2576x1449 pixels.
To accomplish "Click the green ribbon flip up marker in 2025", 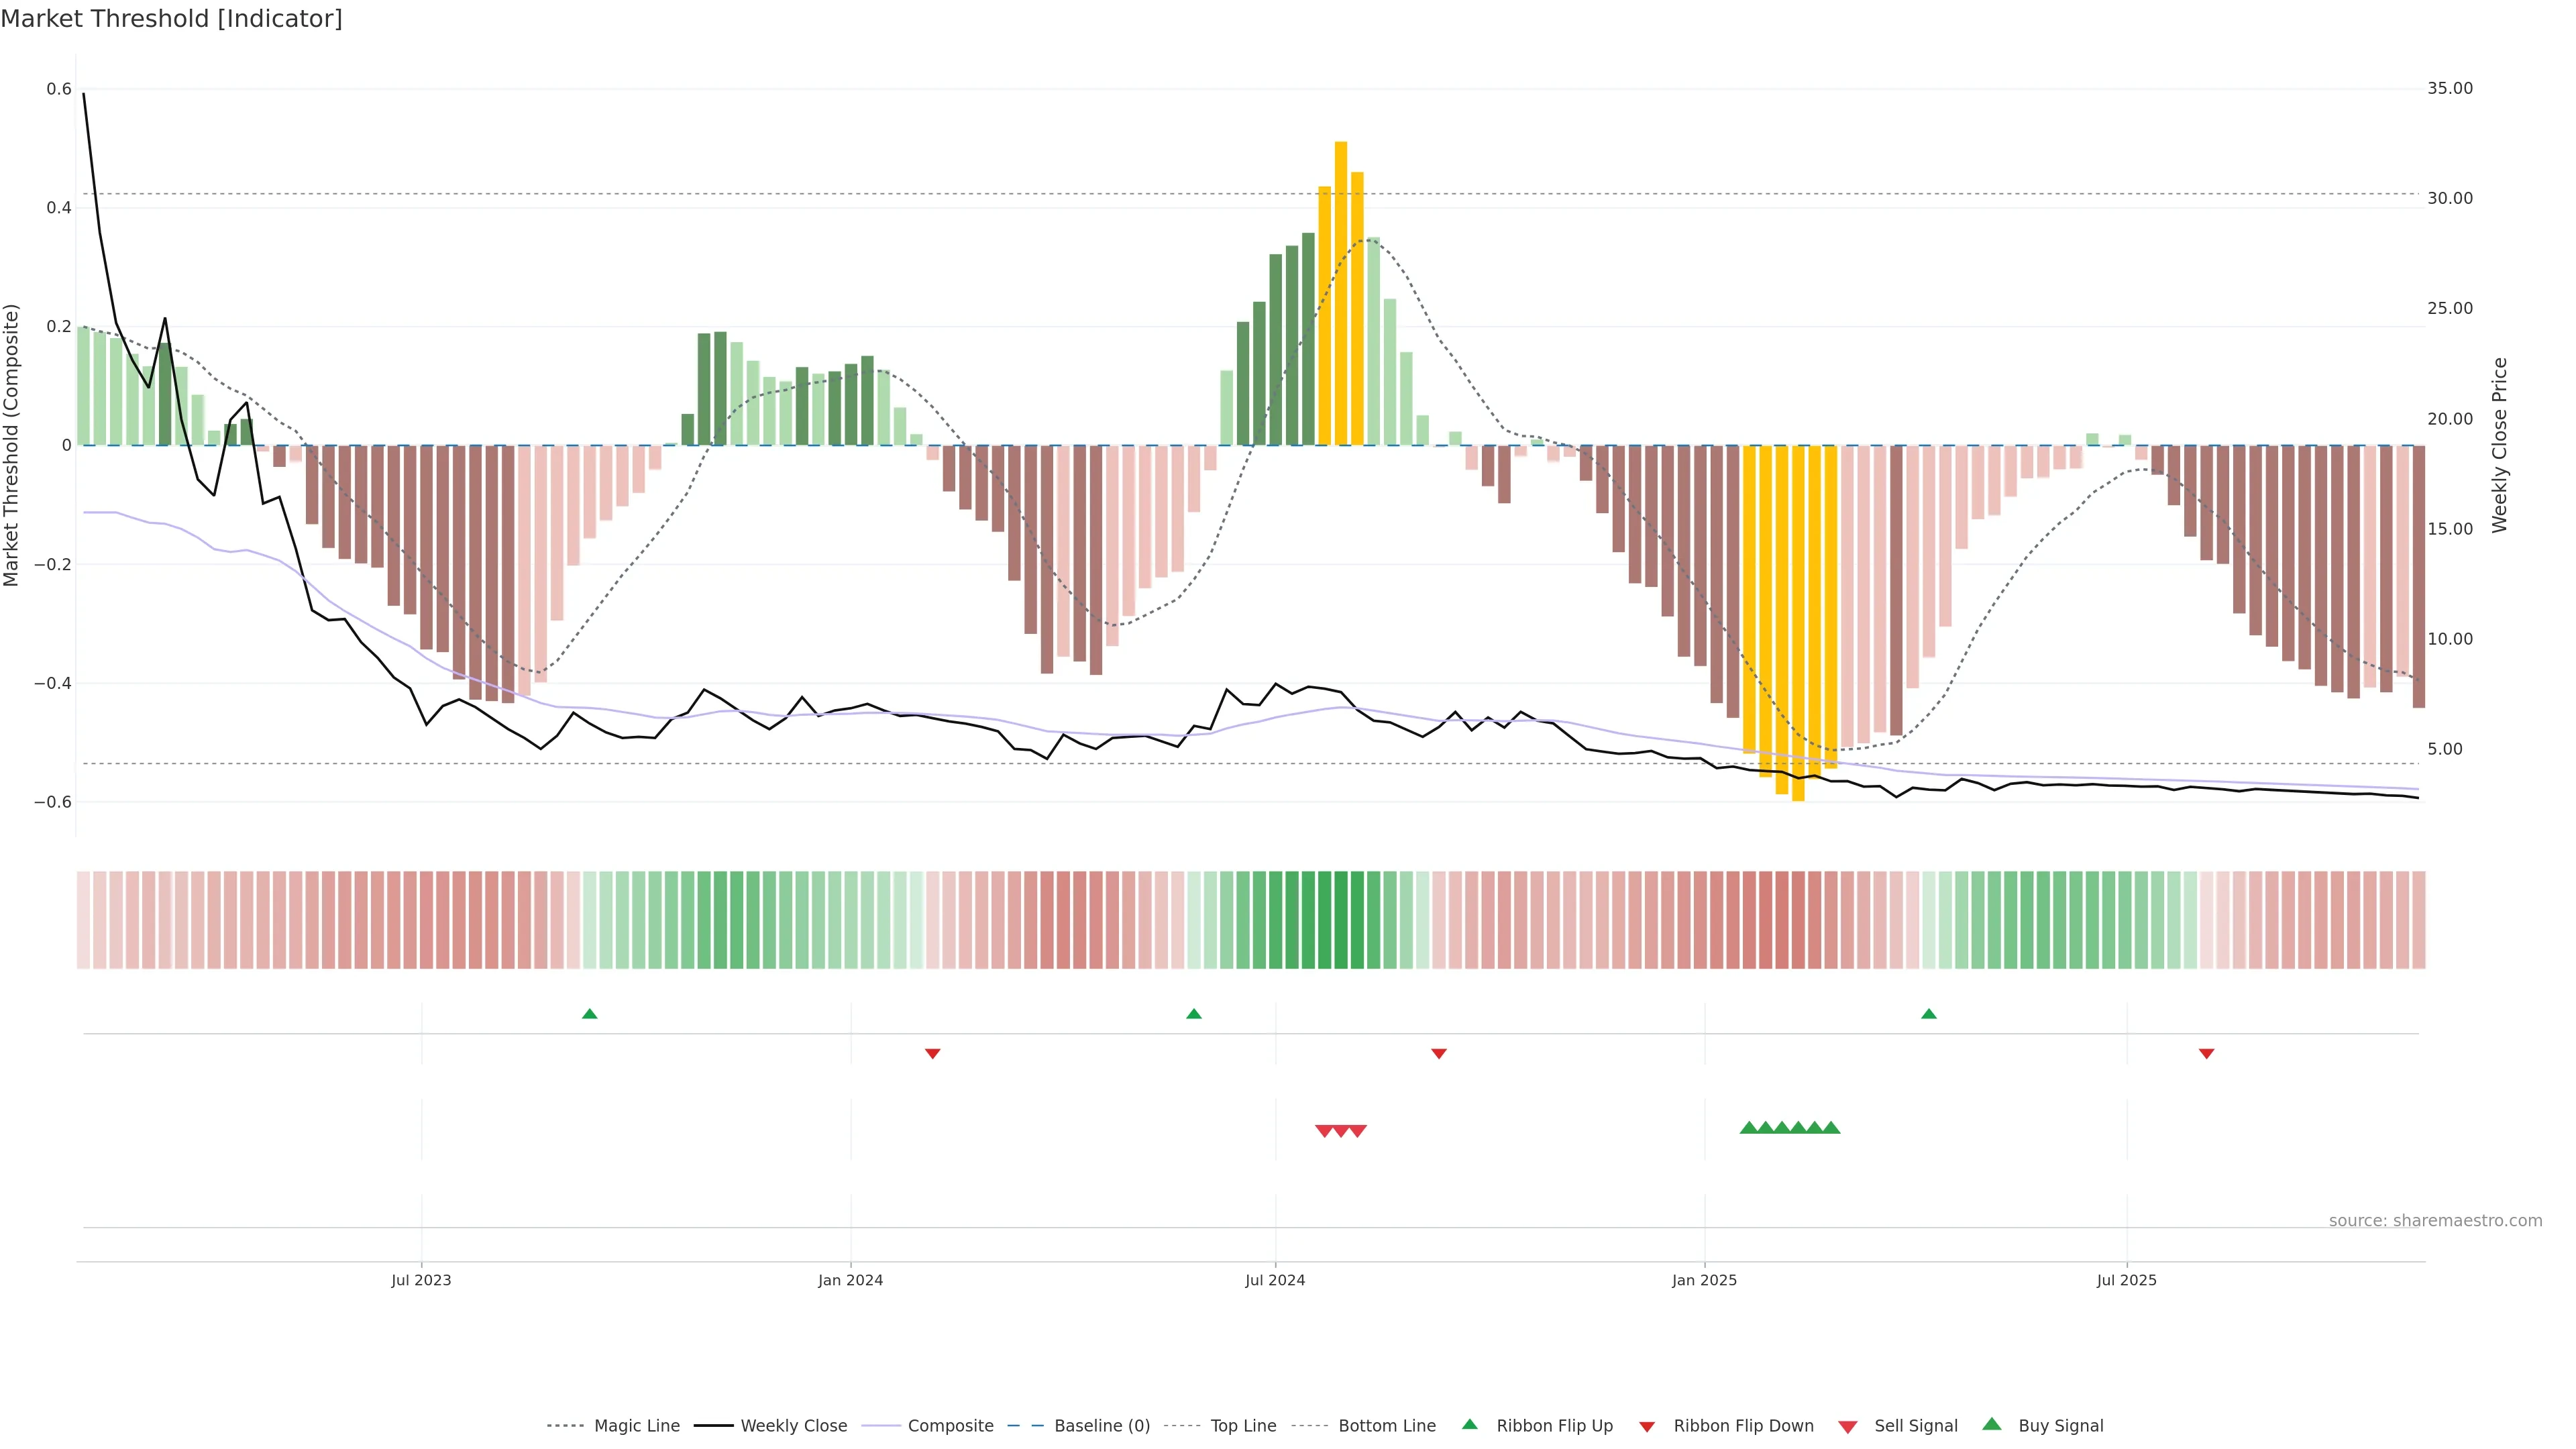I will [1929, 1014].
